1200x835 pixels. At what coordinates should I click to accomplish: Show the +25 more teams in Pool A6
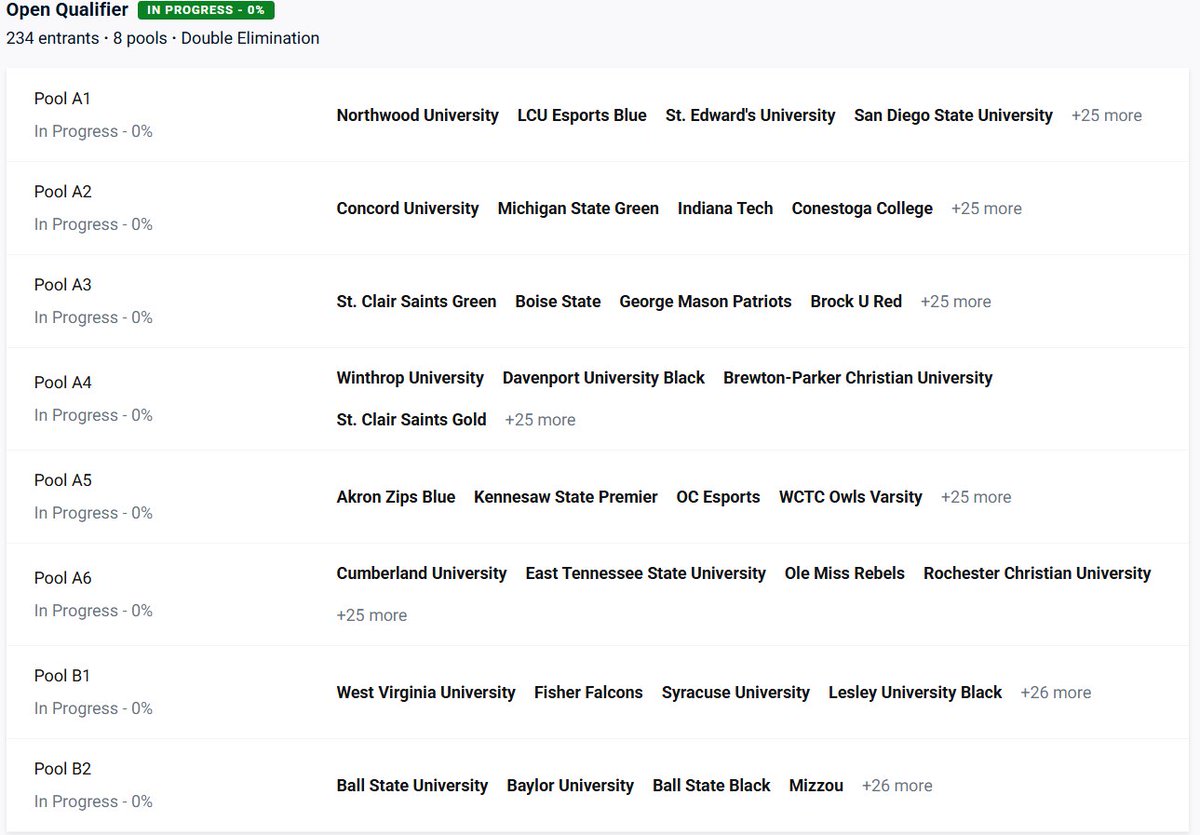click(372, 615)
